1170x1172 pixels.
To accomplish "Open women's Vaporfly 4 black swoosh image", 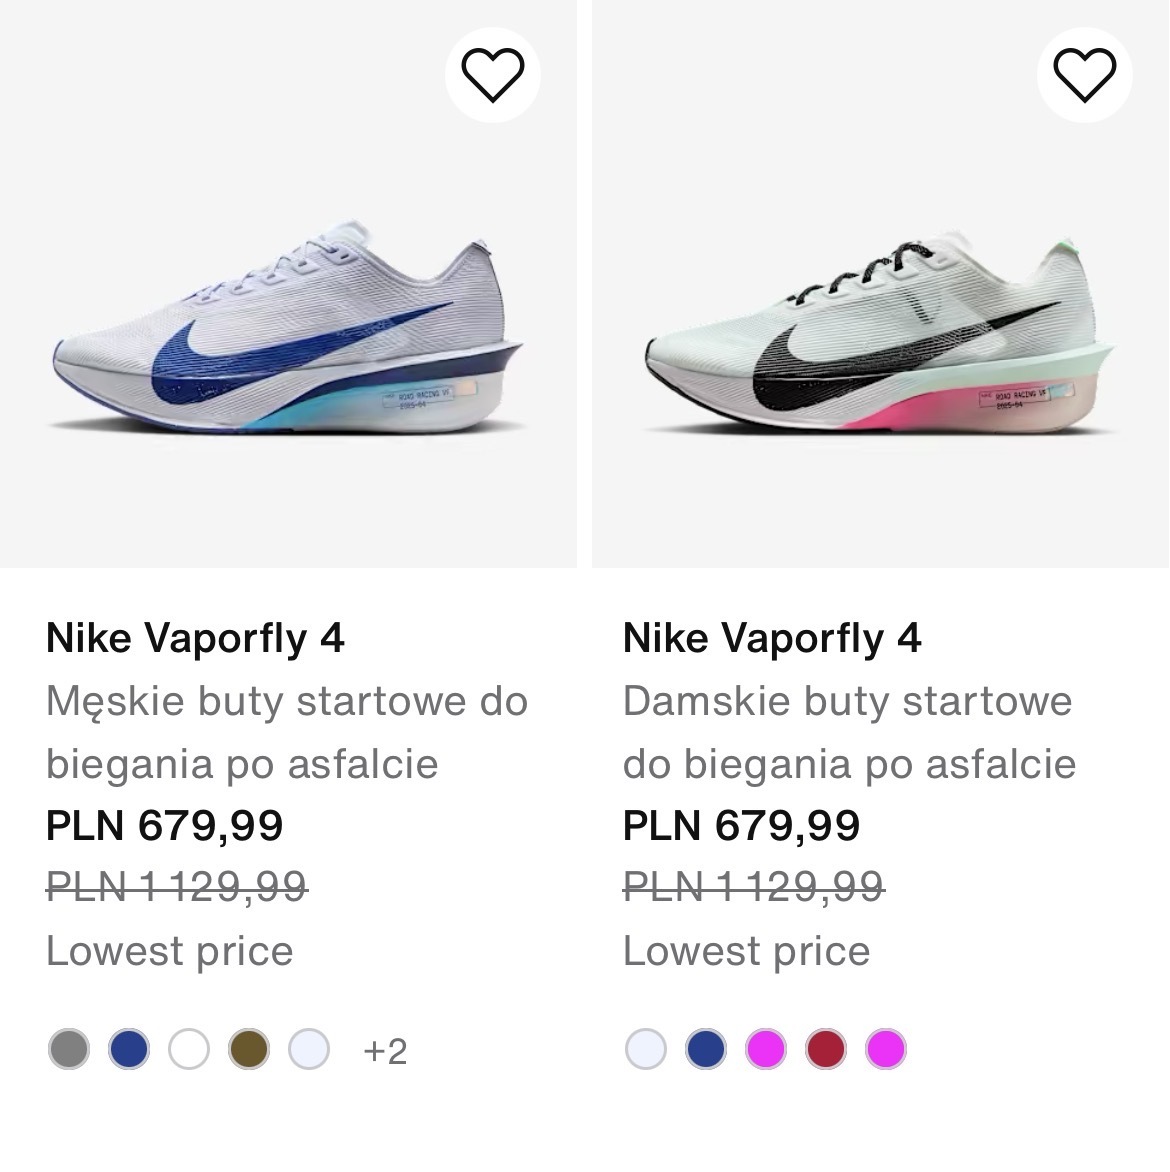I will pos(880,340).
